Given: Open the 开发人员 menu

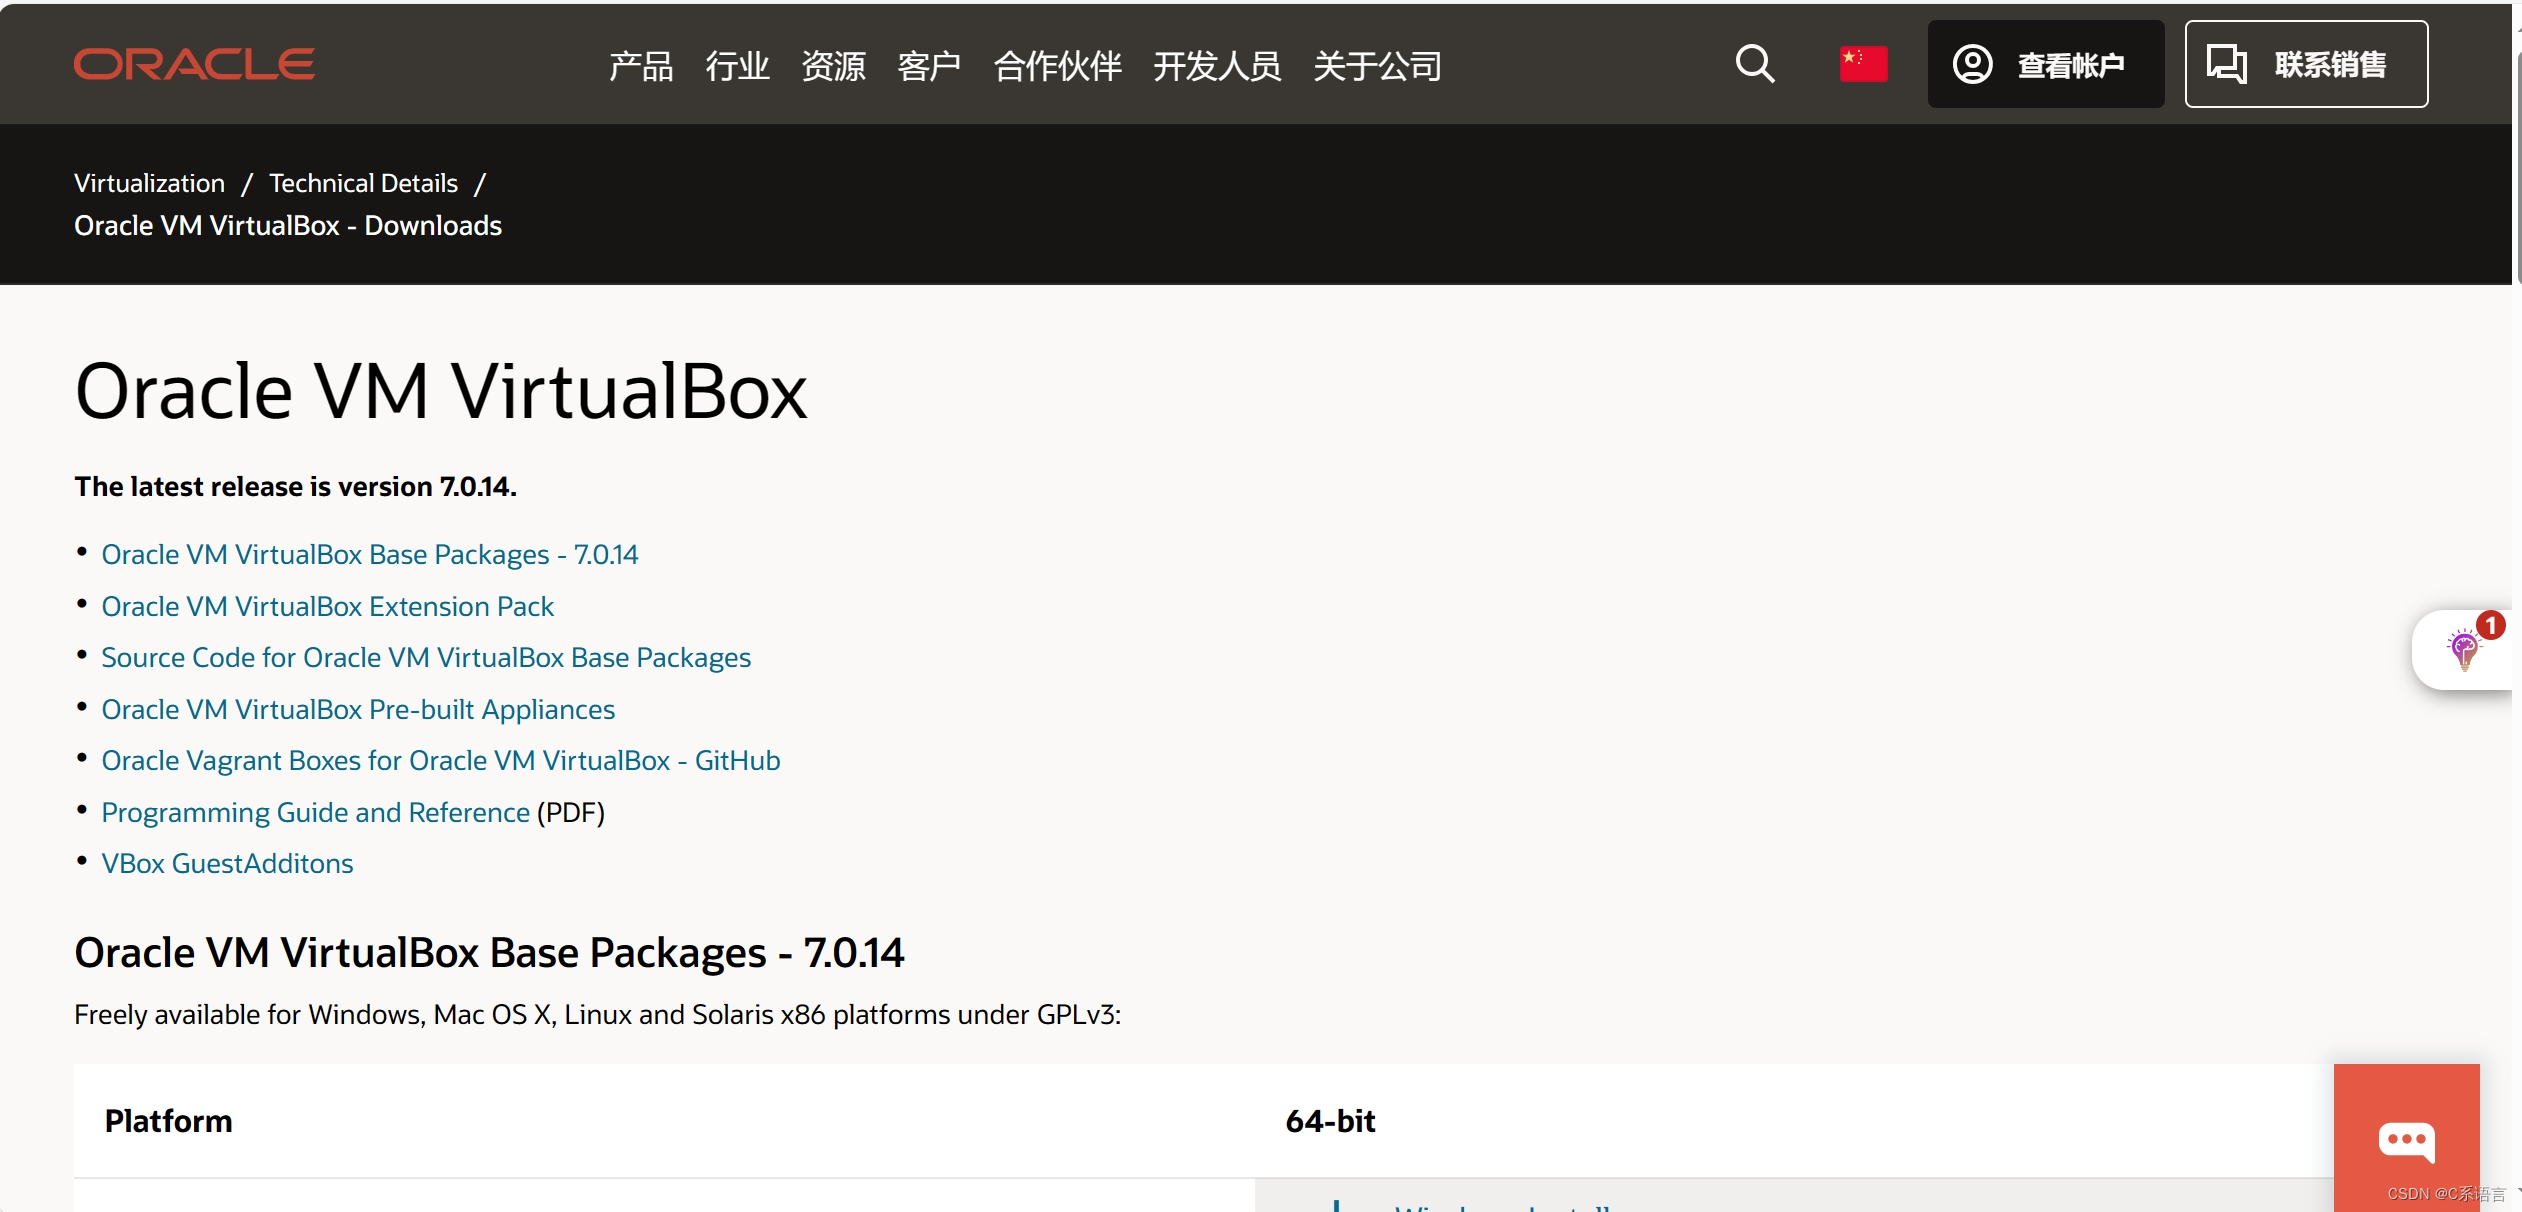Looking at the screenshot, I should [1217, 66].
